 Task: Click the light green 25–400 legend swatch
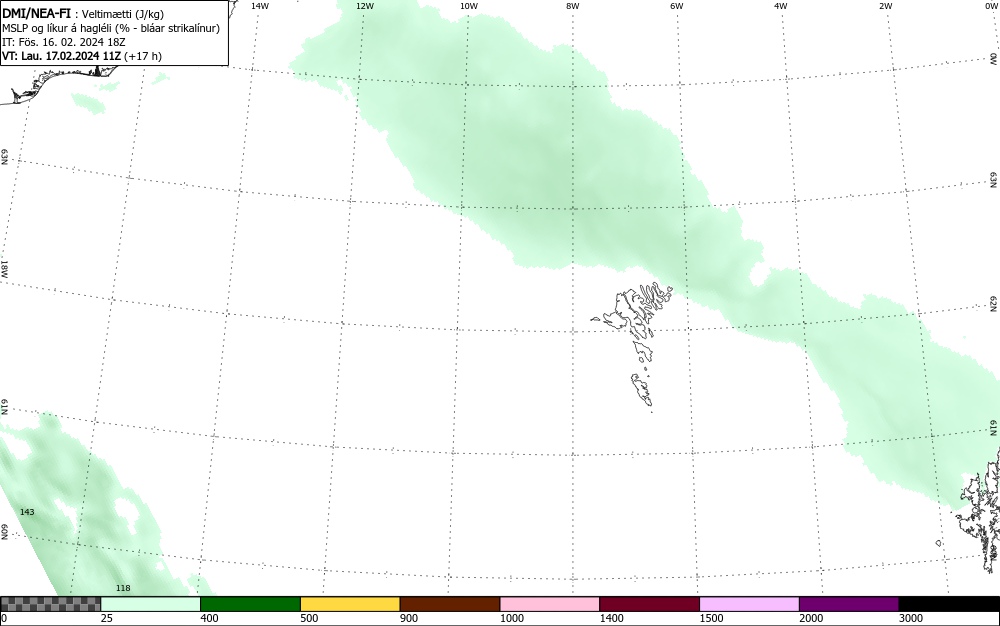point(151,604)
